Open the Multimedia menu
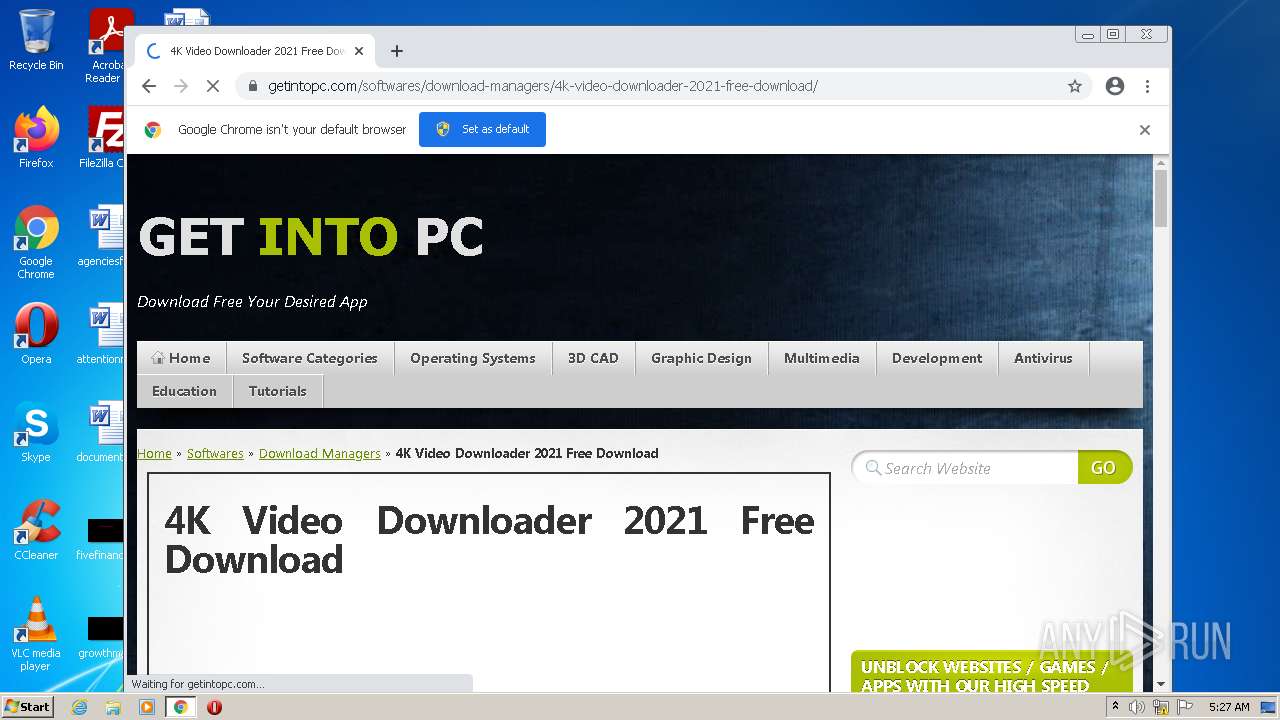This screenshot has height=720, width=1280. tap(822, 358)
